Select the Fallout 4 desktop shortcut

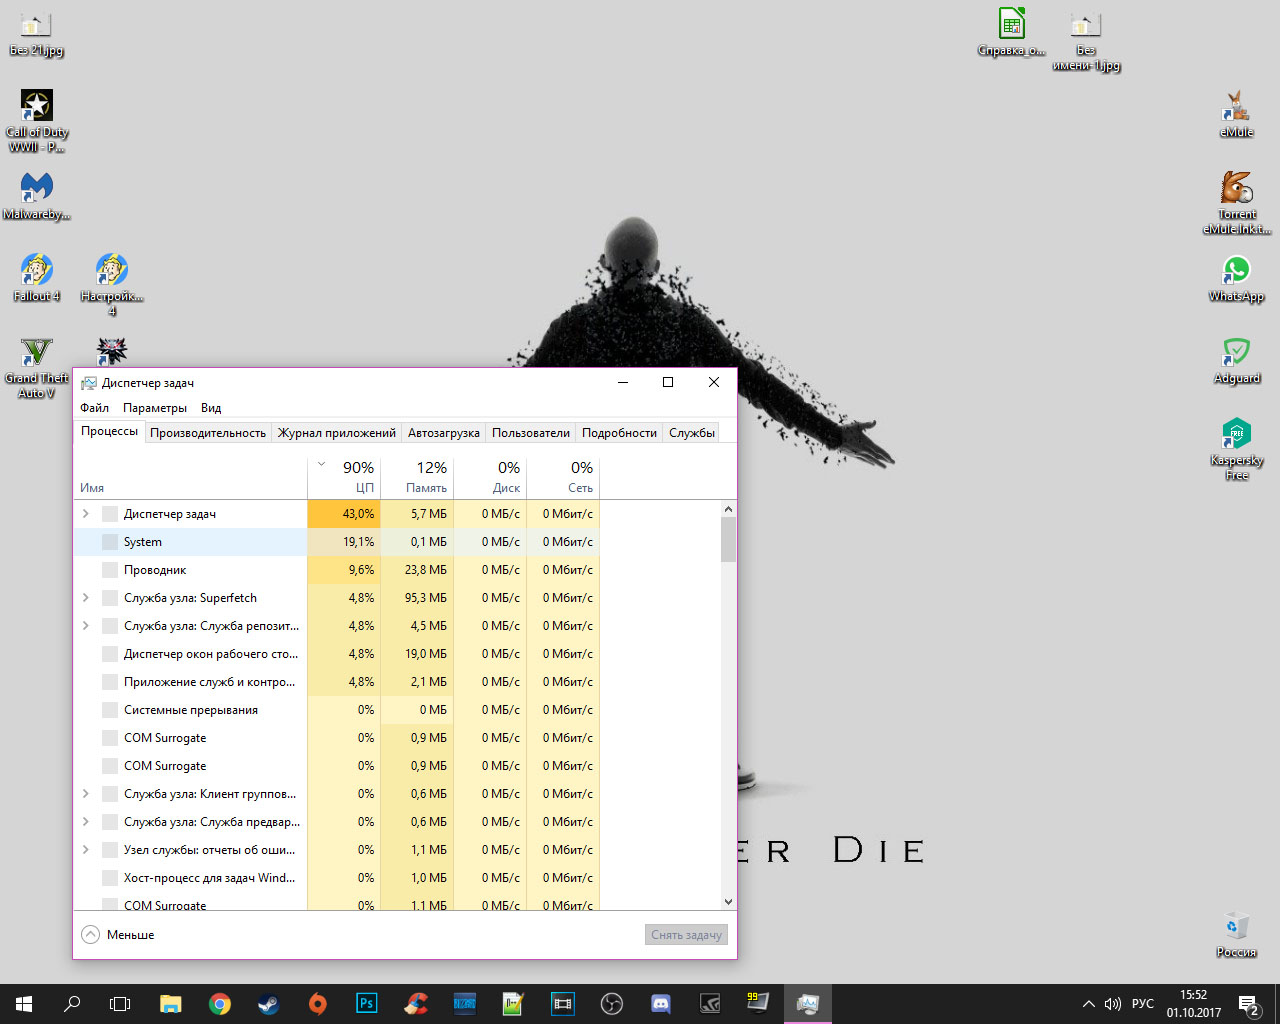point(37,277)
